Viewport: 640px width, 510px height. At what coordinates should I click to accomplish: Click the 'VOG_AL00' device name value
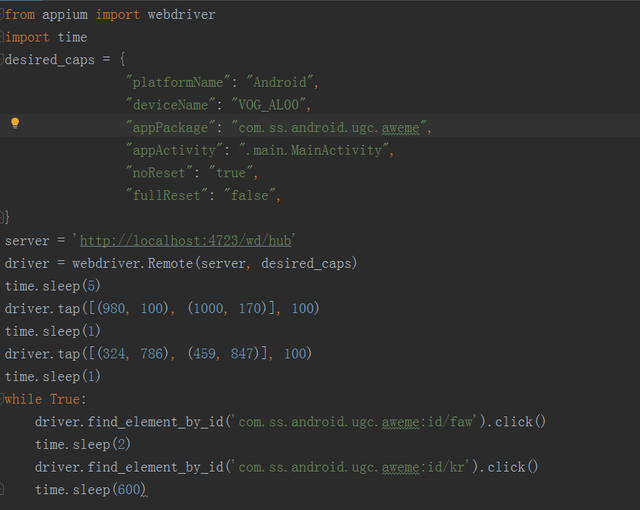tap(269, 105)
